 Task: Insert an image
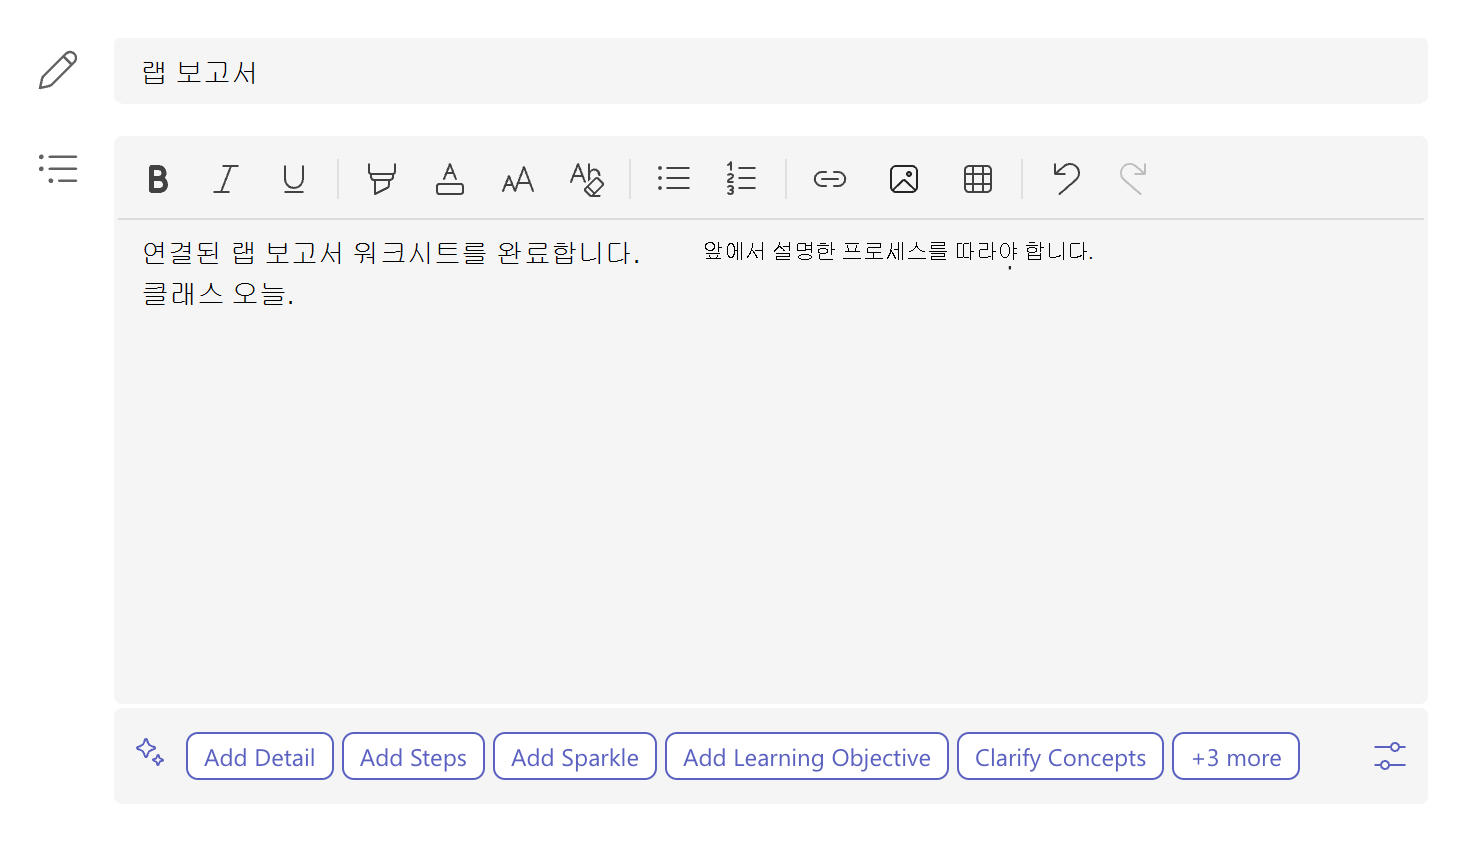coord(903,179)
